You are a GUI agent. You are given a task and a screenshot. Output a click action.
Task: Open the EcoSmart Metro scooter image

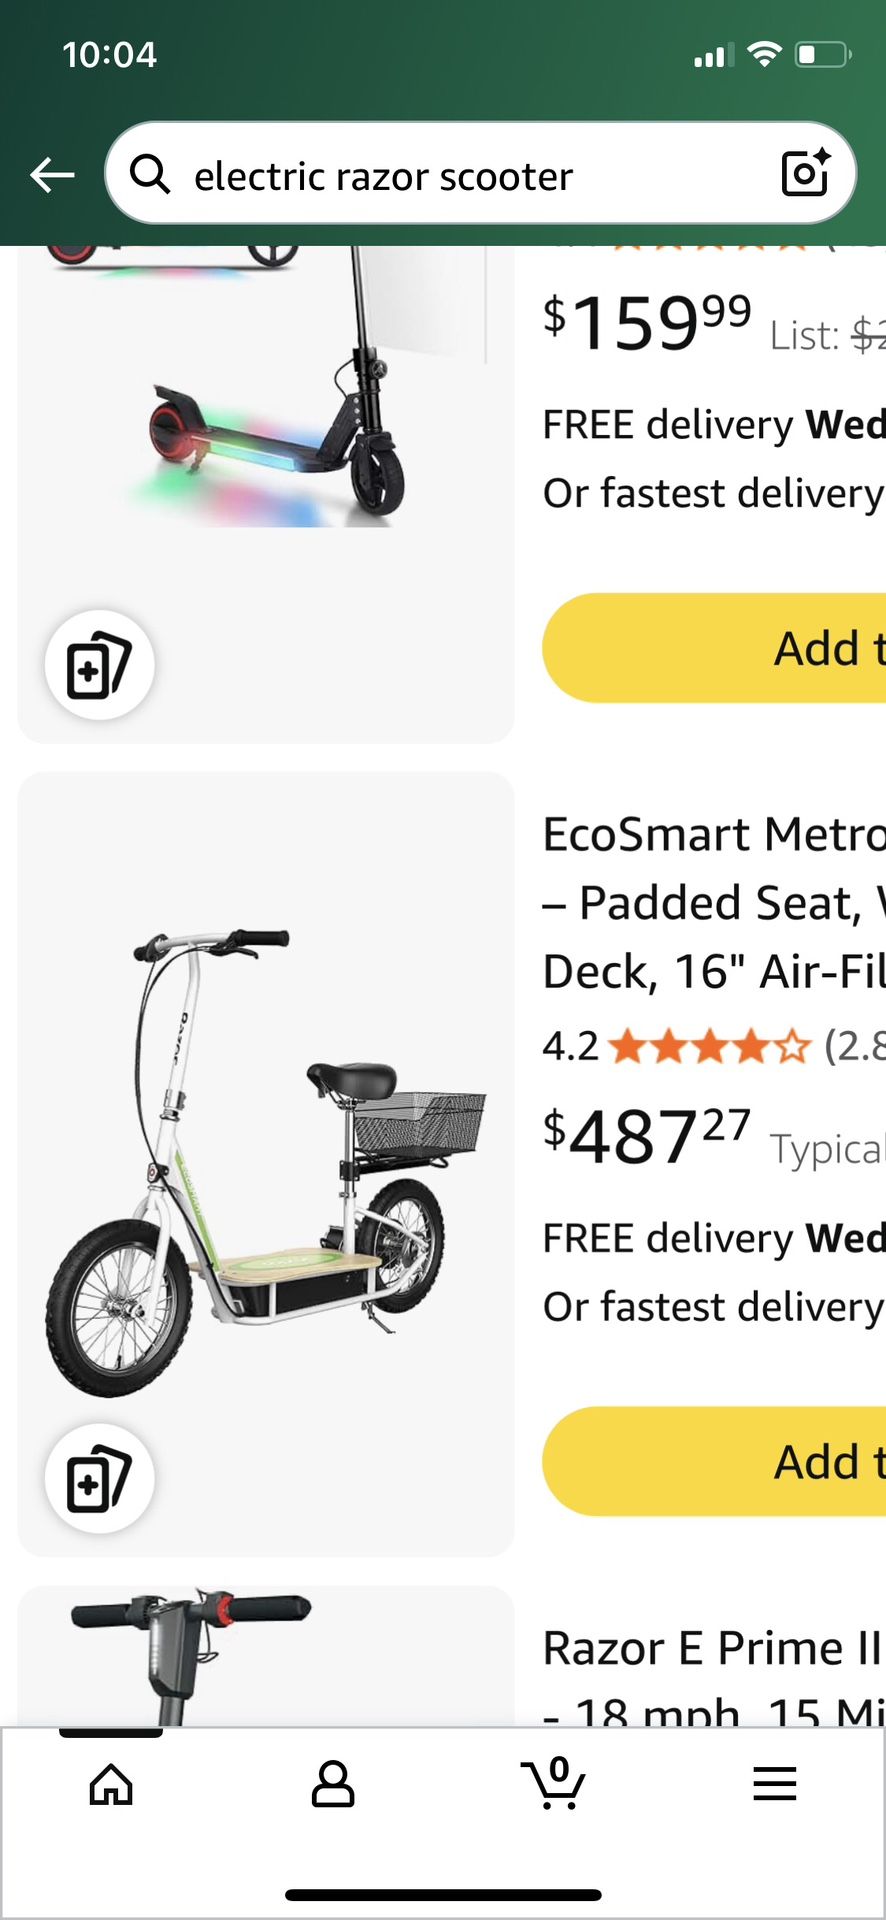pyautogui.click(x=265, y=1160)
